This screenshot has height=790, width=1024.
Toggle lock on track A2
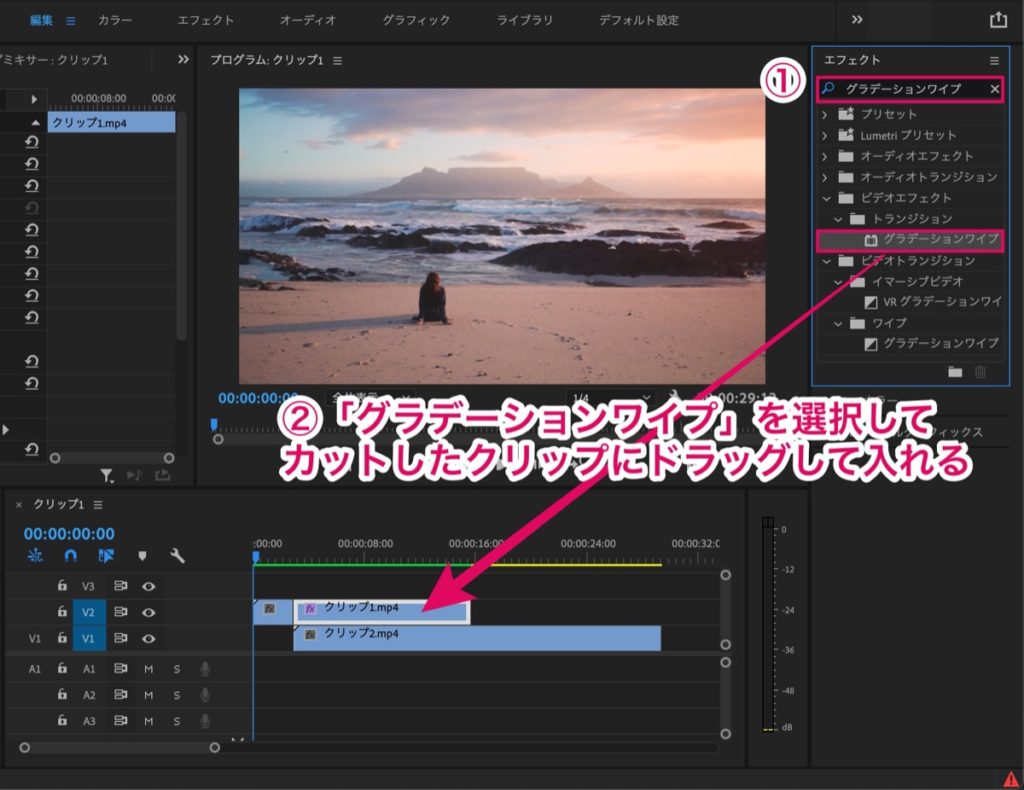tap(62, 694)
